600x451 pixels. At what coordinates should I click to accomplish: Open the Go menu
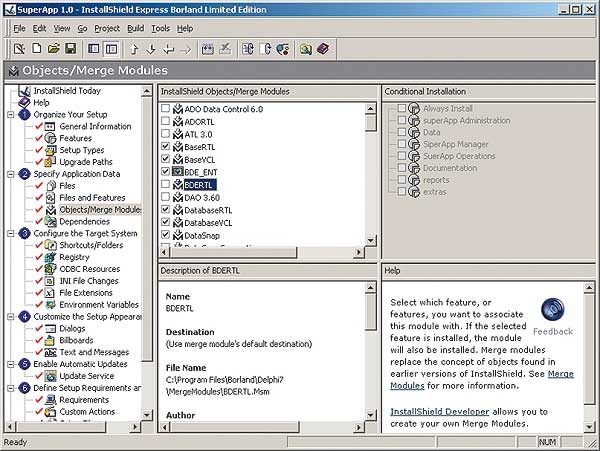pyautogui.click(x=82, y=28)
